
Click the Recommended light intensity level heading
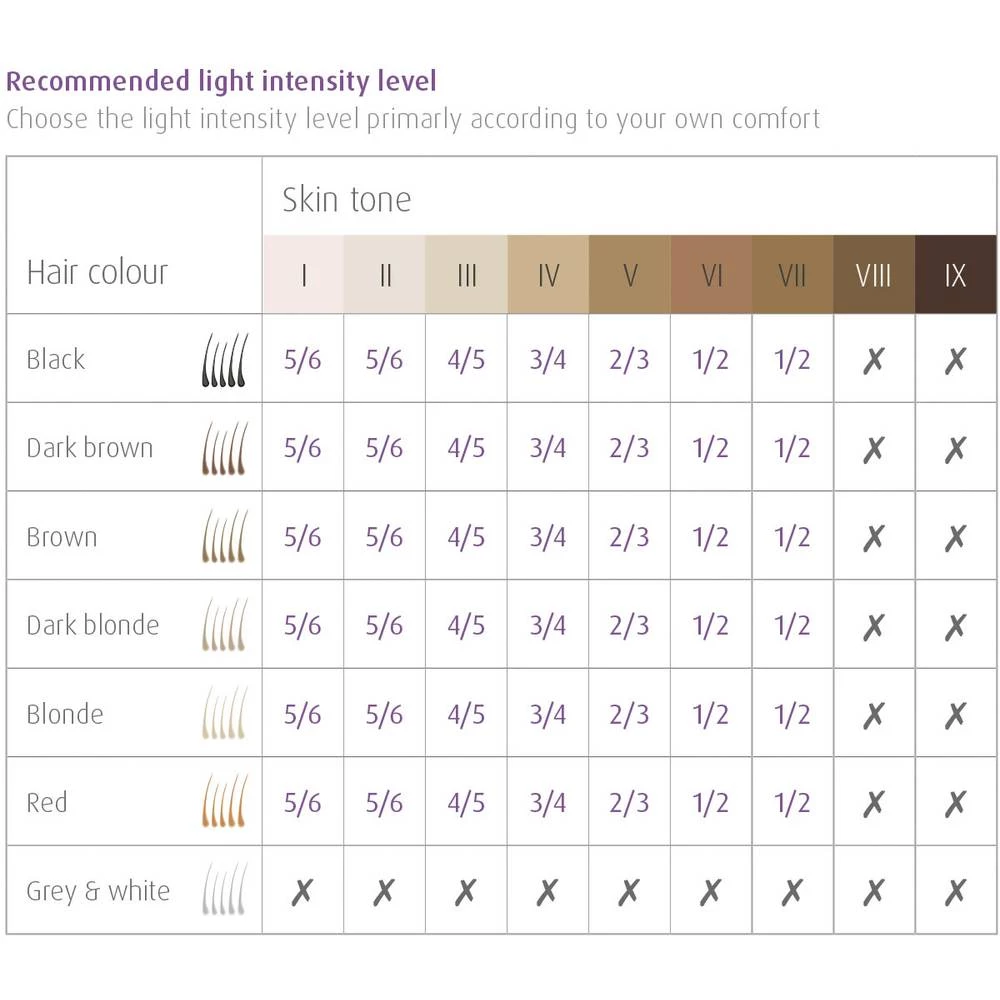point(221,81)
